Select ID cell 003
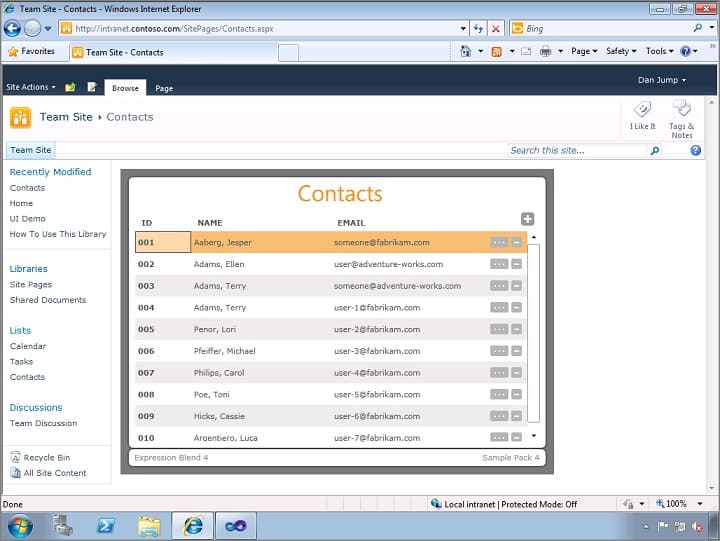This screenshot has height=541, width=720. click(x=146, y=286)
